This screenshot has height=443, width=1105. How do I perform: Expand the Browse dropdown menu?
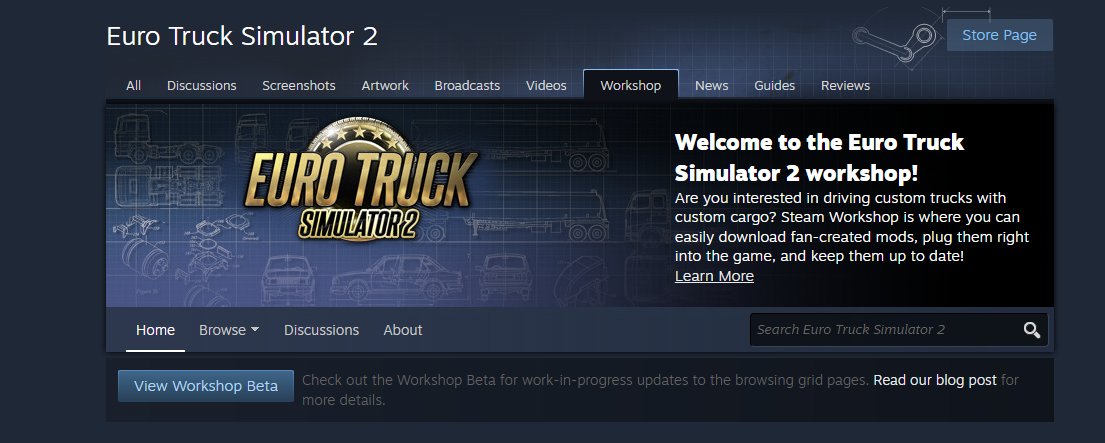[x=229, y=330]
